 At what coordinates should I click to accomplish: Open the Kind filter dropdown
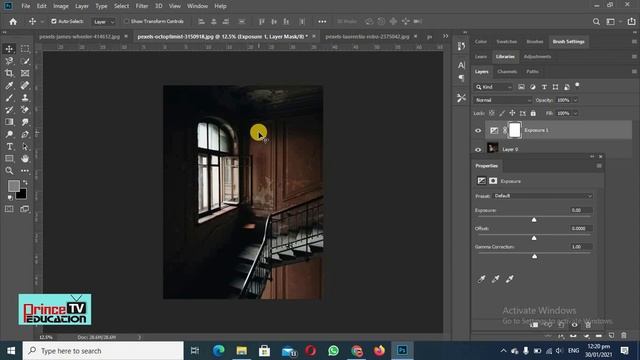(x=493, y=87)
